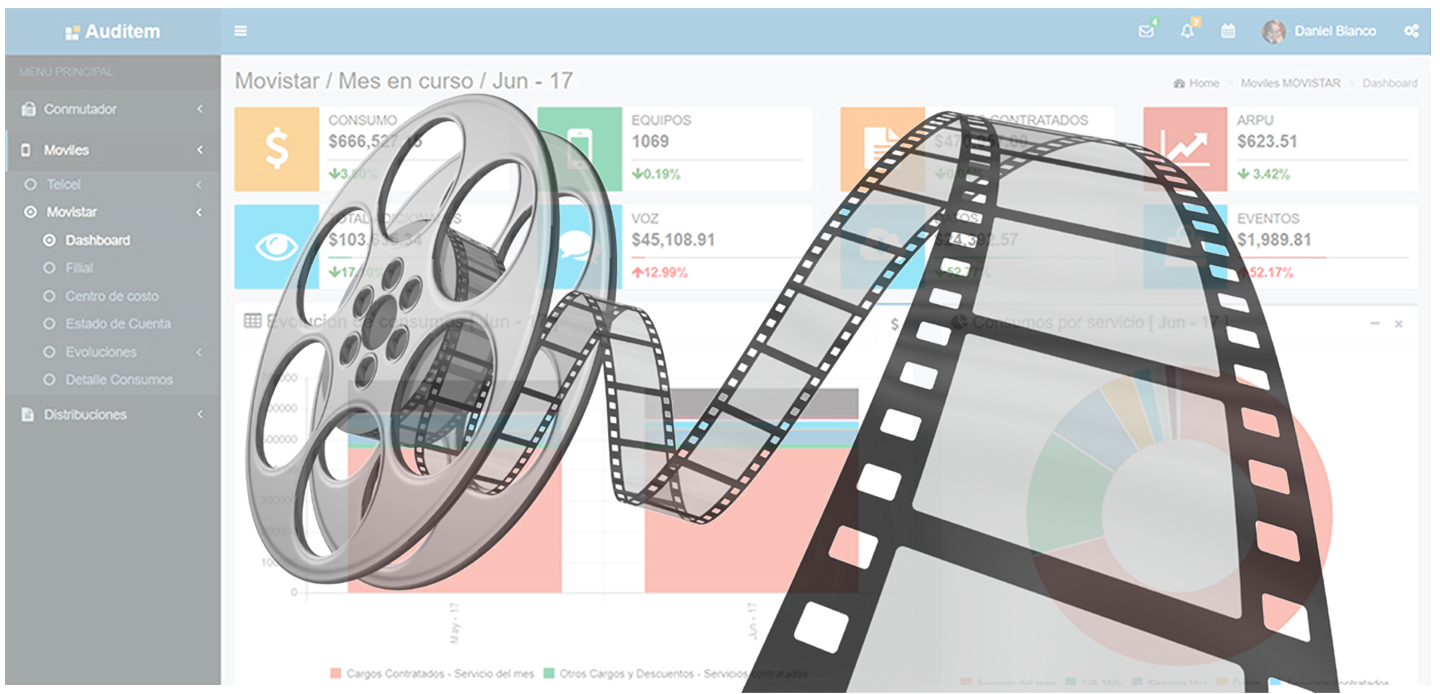The width and height of the screenshot is (1440, 694).
Task: Click the page title Movistar / Mes en curso
Action: pyautogui.click(x=404, y=81)
